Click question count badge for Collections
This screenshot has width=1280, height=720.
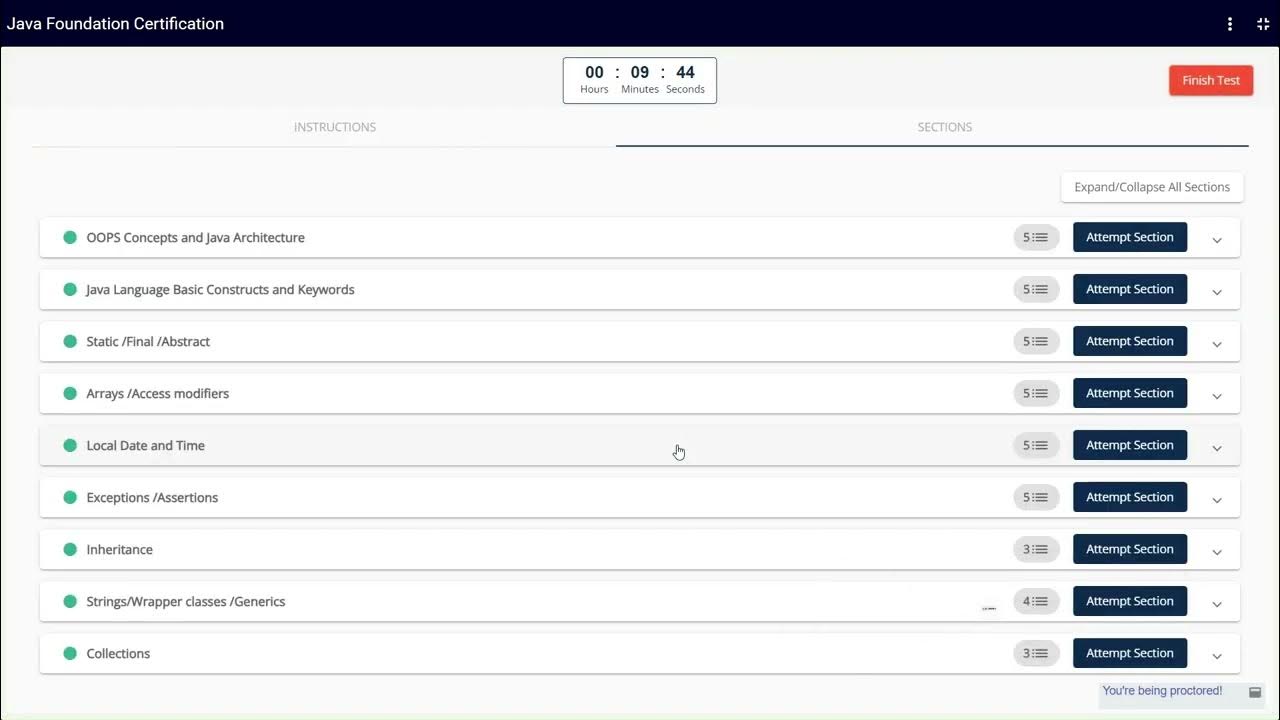(x=1036, y=653)
